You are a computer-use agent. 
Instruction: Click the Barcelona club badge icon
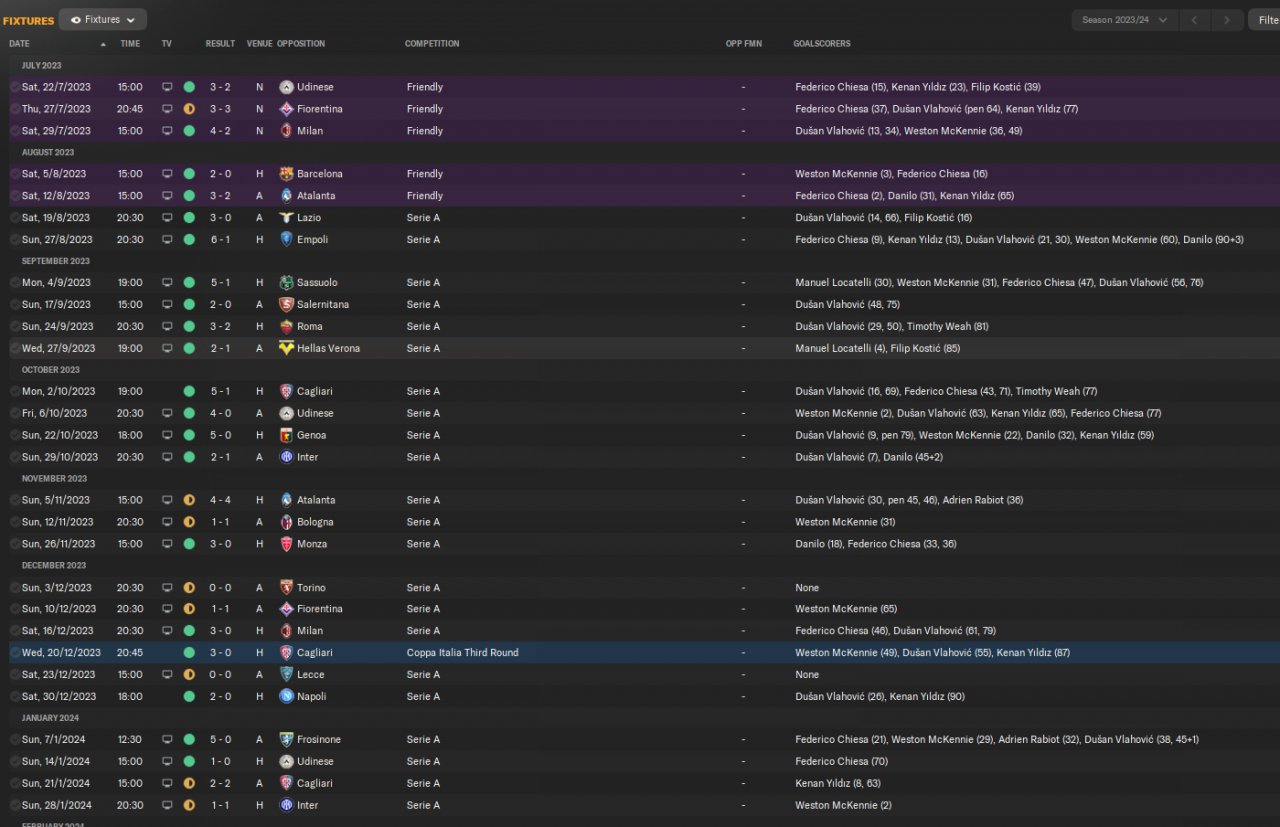(286, 174)
